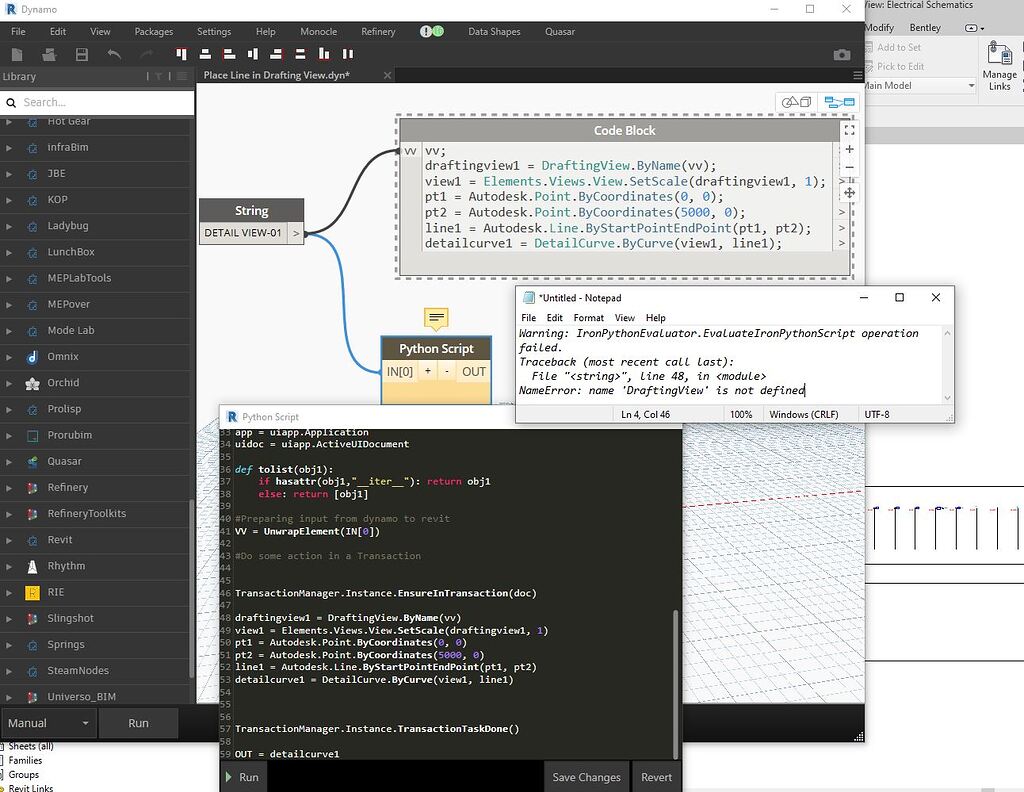Undo the last action
1024x792 pixels.
click(113, 55)
